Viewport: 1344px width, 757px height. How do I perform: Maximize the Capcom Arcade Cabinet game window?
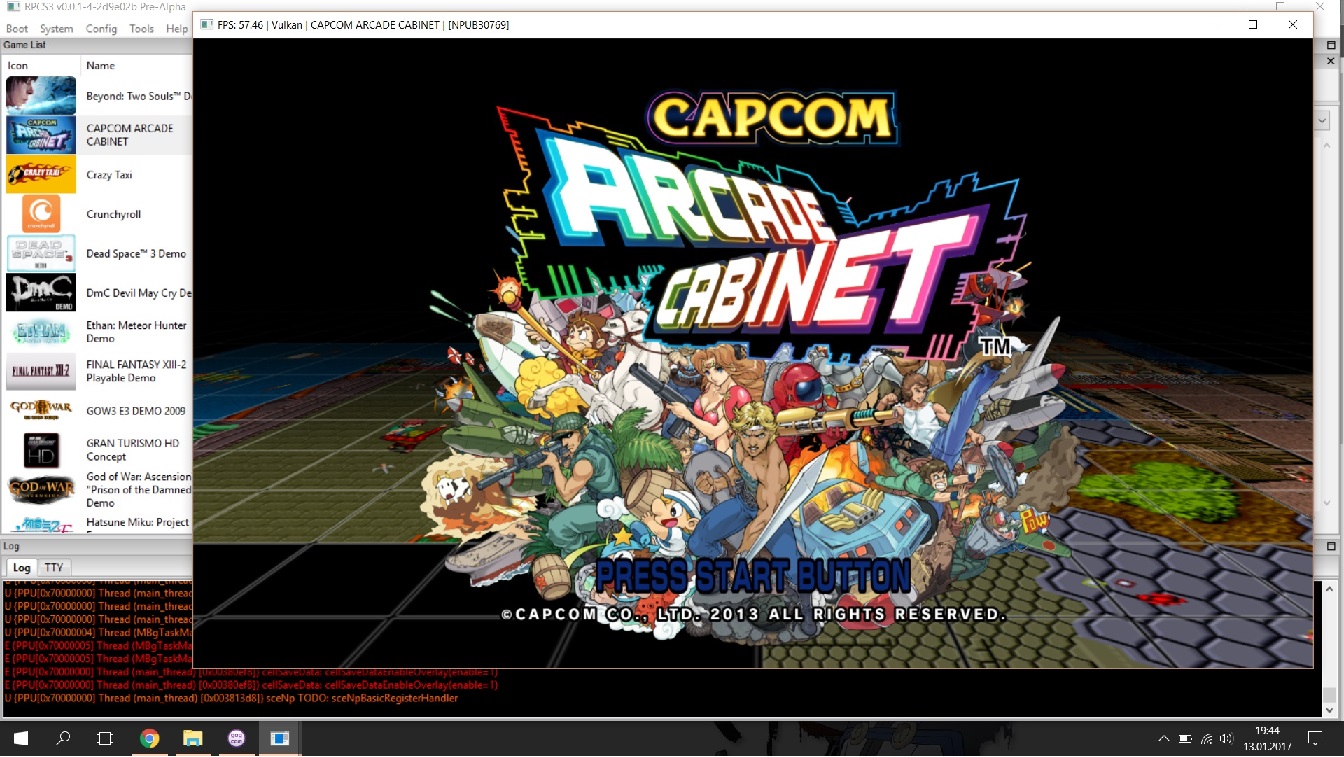point(1253,24)
